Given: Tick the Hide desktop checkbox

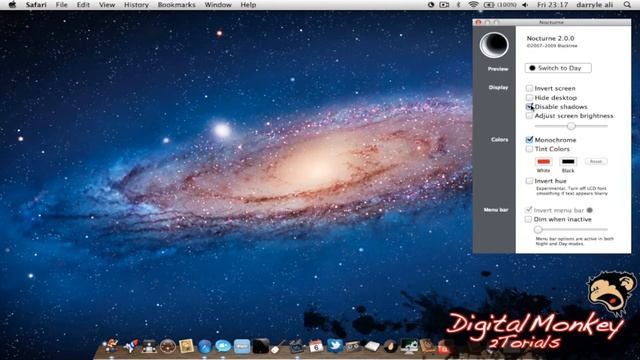Looking at the screenshot, I should point(529,98).
